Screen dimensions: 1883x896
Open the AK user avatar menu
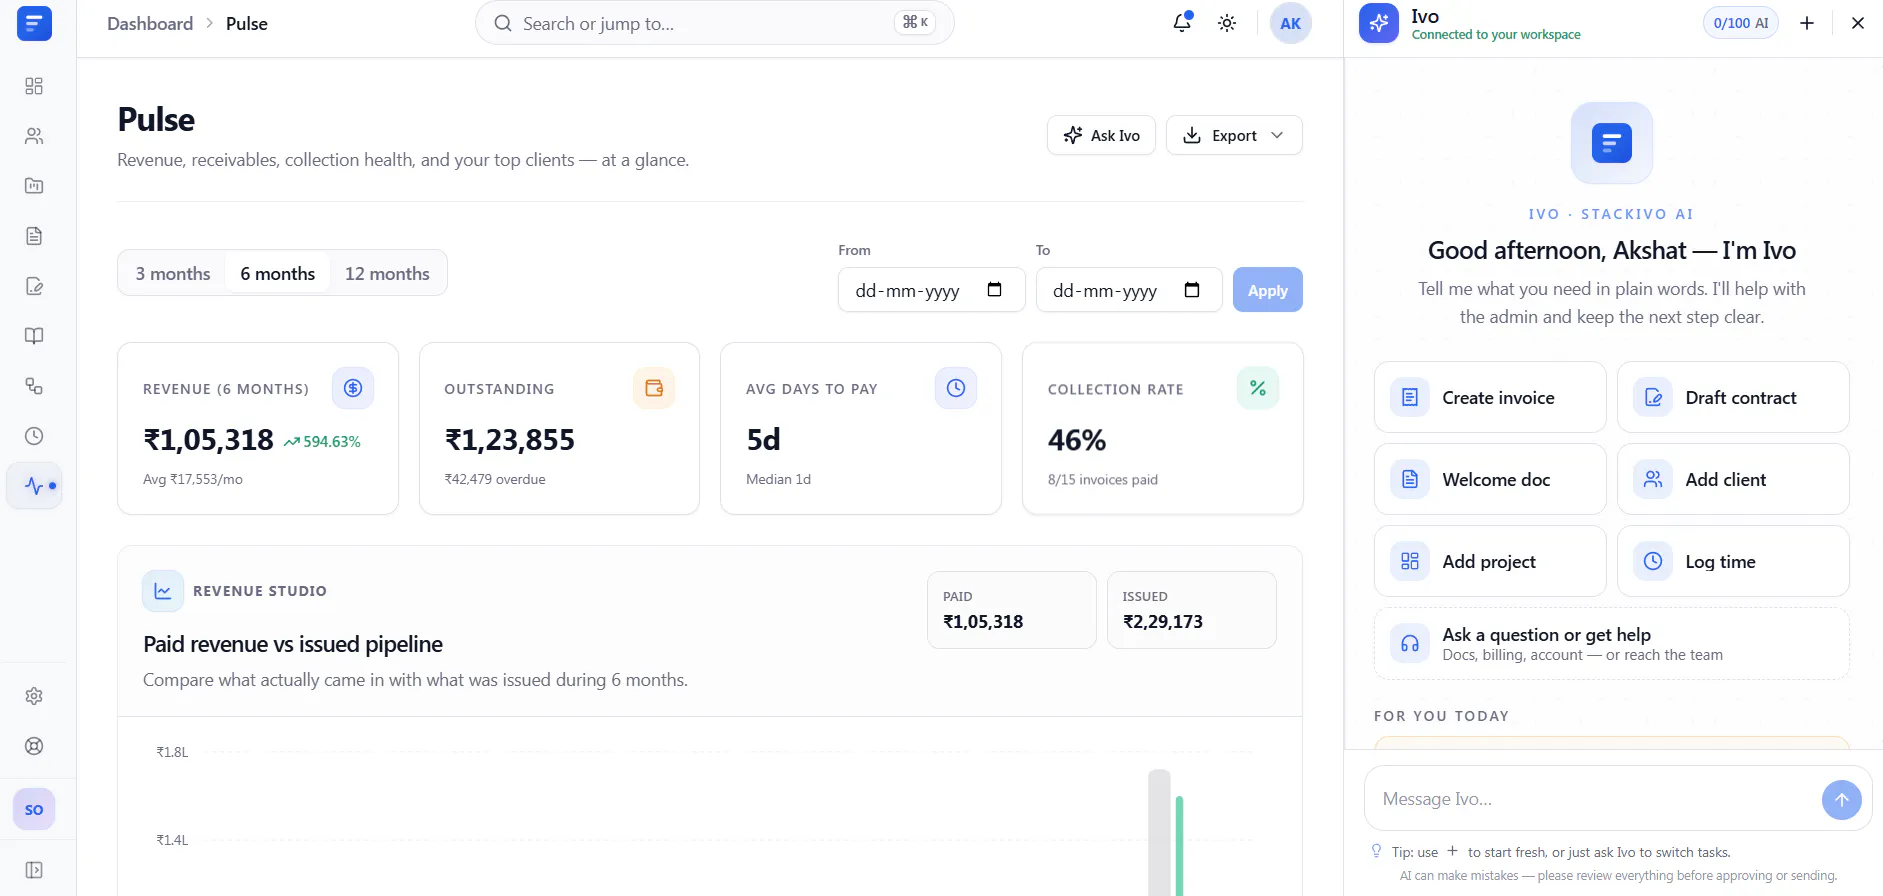coord(1291,23)
